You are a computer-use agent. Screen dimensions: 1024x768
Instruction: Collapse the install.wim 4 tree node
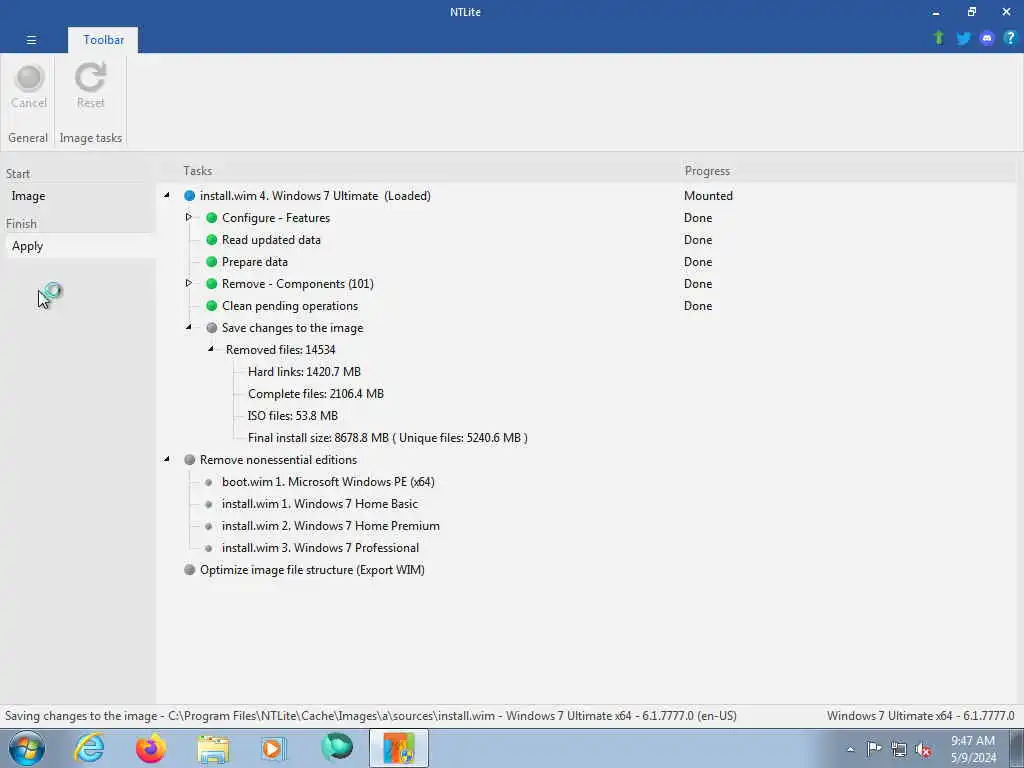click(167, 195)
